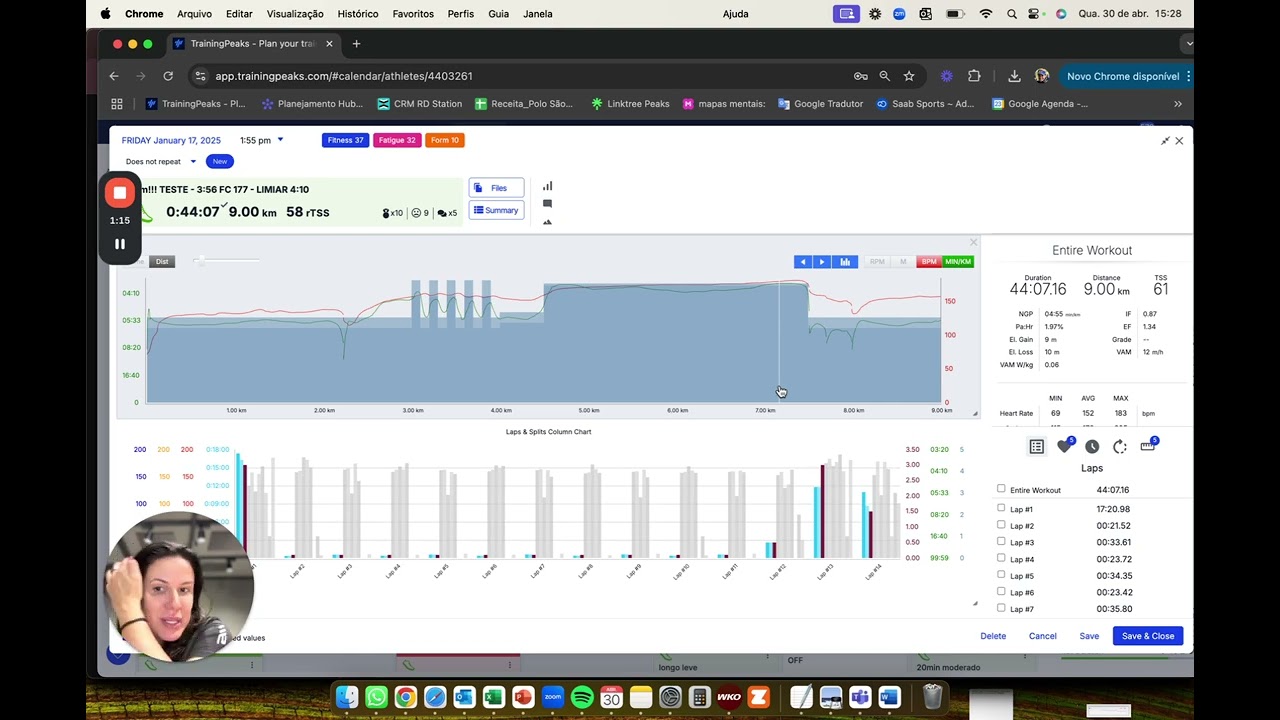Viewport: 1280px width, 720px height.
Task: Bookmark this page with the star icon
Action: [x=909, y=76]
